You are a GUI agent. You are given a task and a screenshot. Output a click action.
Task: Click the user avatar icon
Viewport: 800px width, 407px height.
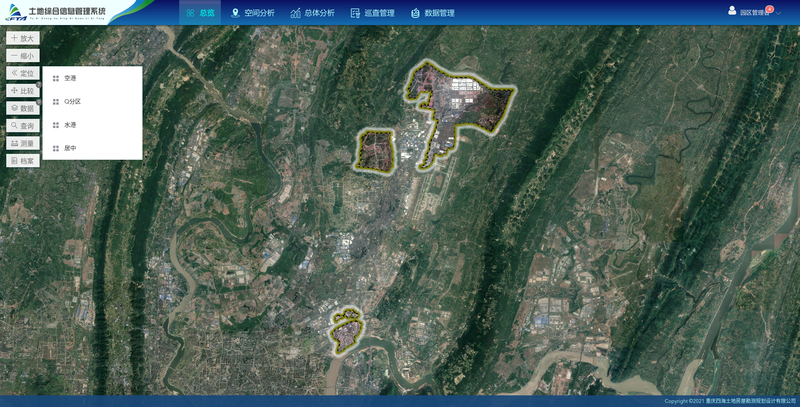(x=732, y=10)
